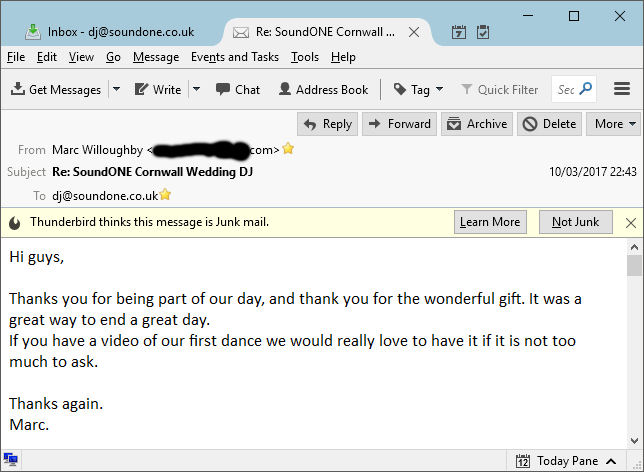This screenshot has height=472, width=644.
Task: Expand the Get Messages dropdown arrow
Action: (x=117, y=89)
